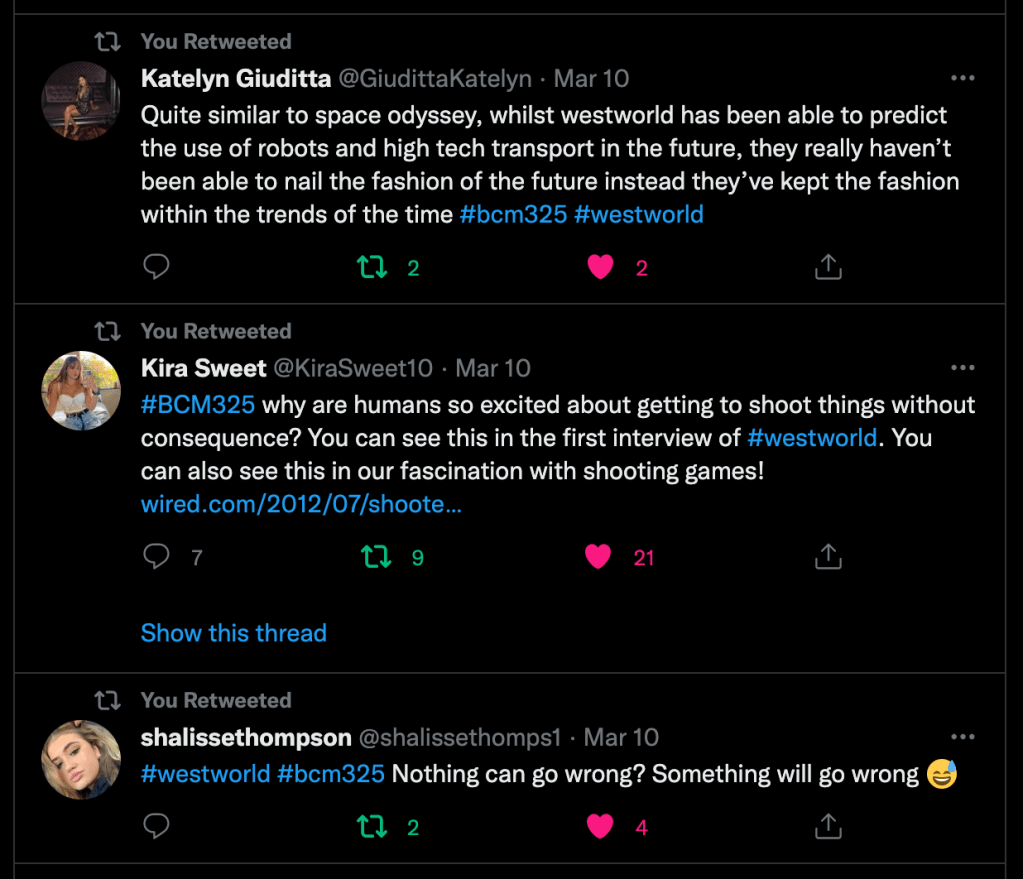Open the #BCM325 hashtag in Kira's tweet
Image resolution: width=1023 pixels, height=879 pixels.
click(x=198, y=404)
